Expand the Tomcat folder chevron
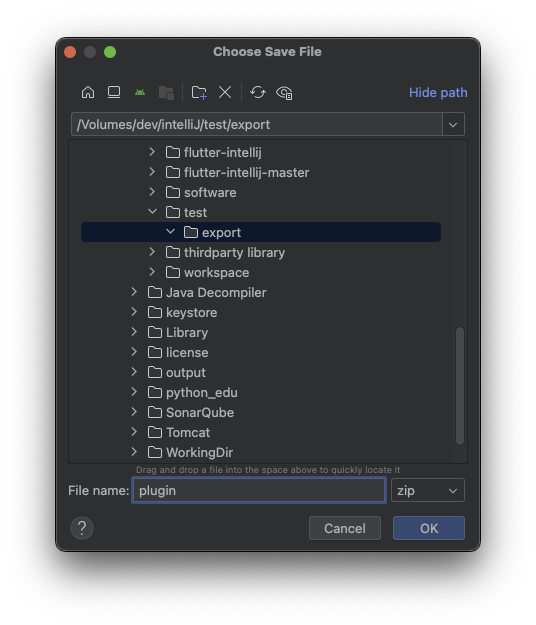Screen dimensions: 536x625 (134, 432)
